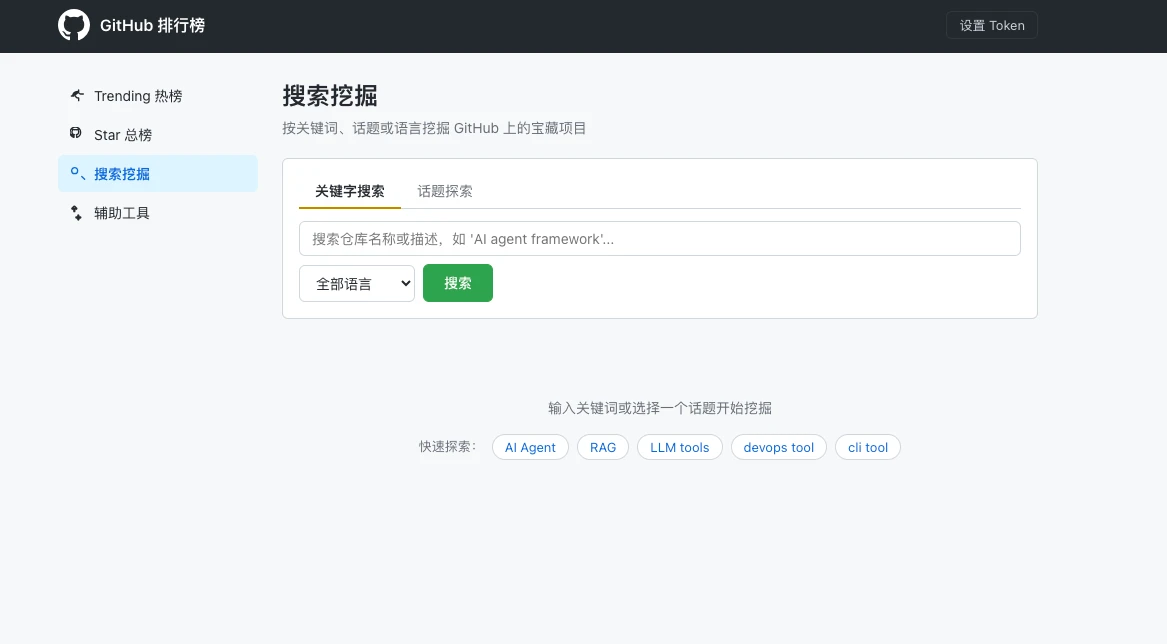Click the magnifier icon beside 搜索挖掘
This screenshot has height=644, width=1167.
[x=77, y=173]
